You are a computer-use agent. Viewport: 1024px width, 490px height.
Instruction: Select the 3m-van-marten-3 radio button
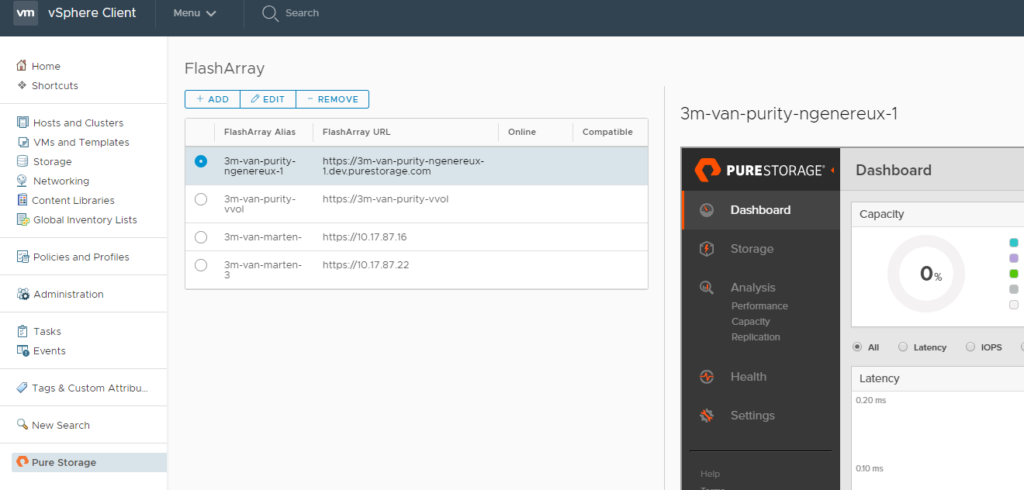tap(201, 265)
